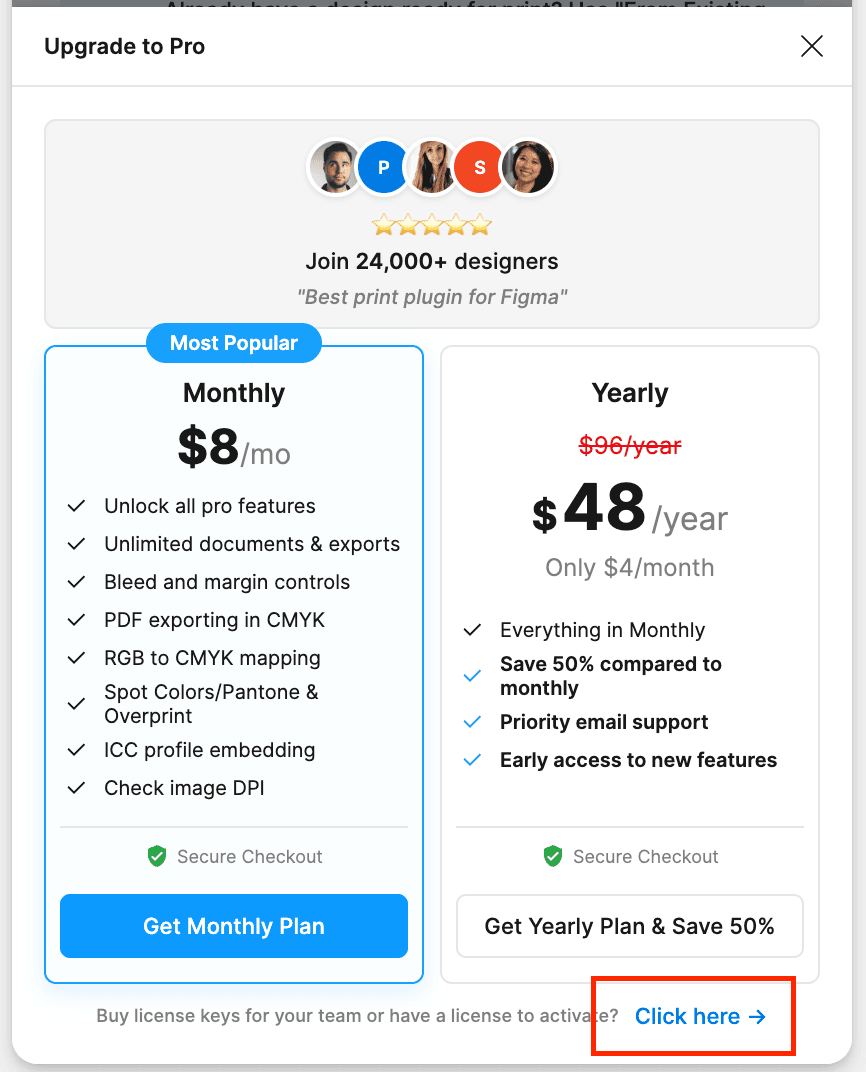866x1072 pixels.
Task: Click the "$48 /year" price text
Action: 629,508
